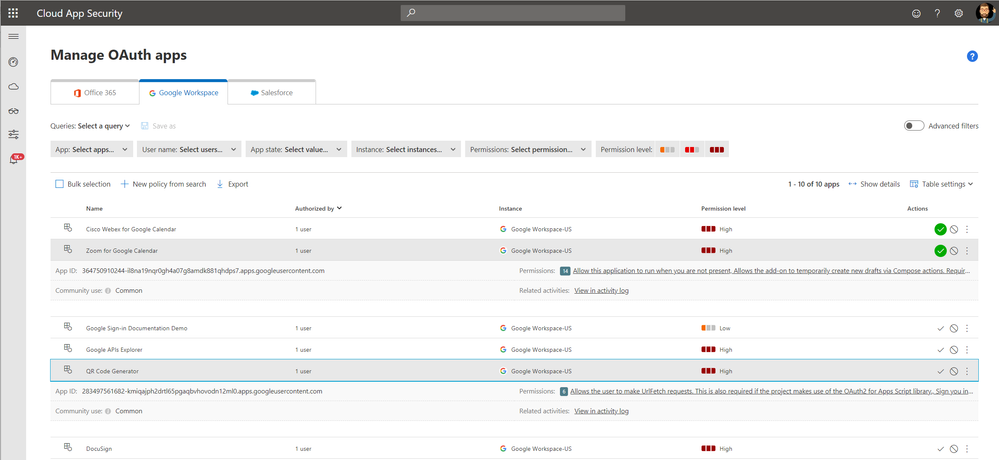The image size is (999, 460).
Task: Open the Investigate glasses icon in sidebar
Action: pos(13,111)
